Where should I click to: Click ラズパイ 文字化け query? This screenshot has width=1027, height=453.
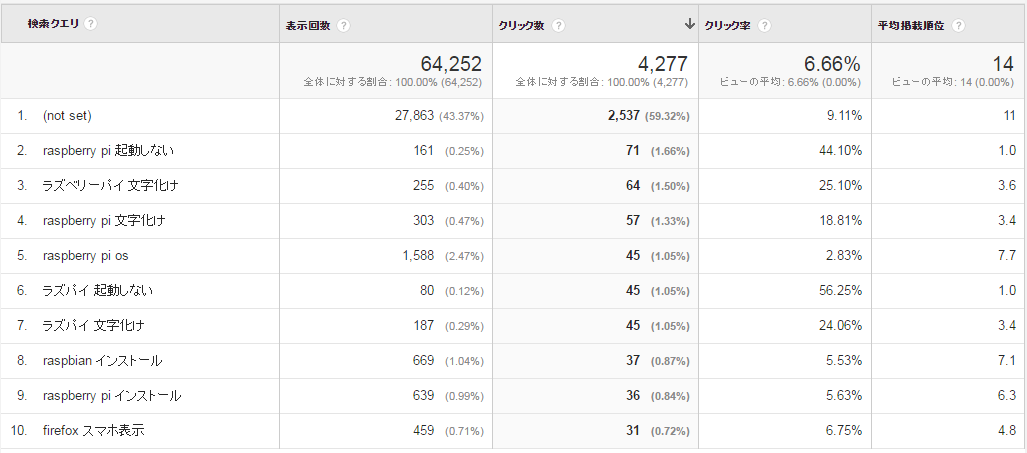[x=93, y=325]
